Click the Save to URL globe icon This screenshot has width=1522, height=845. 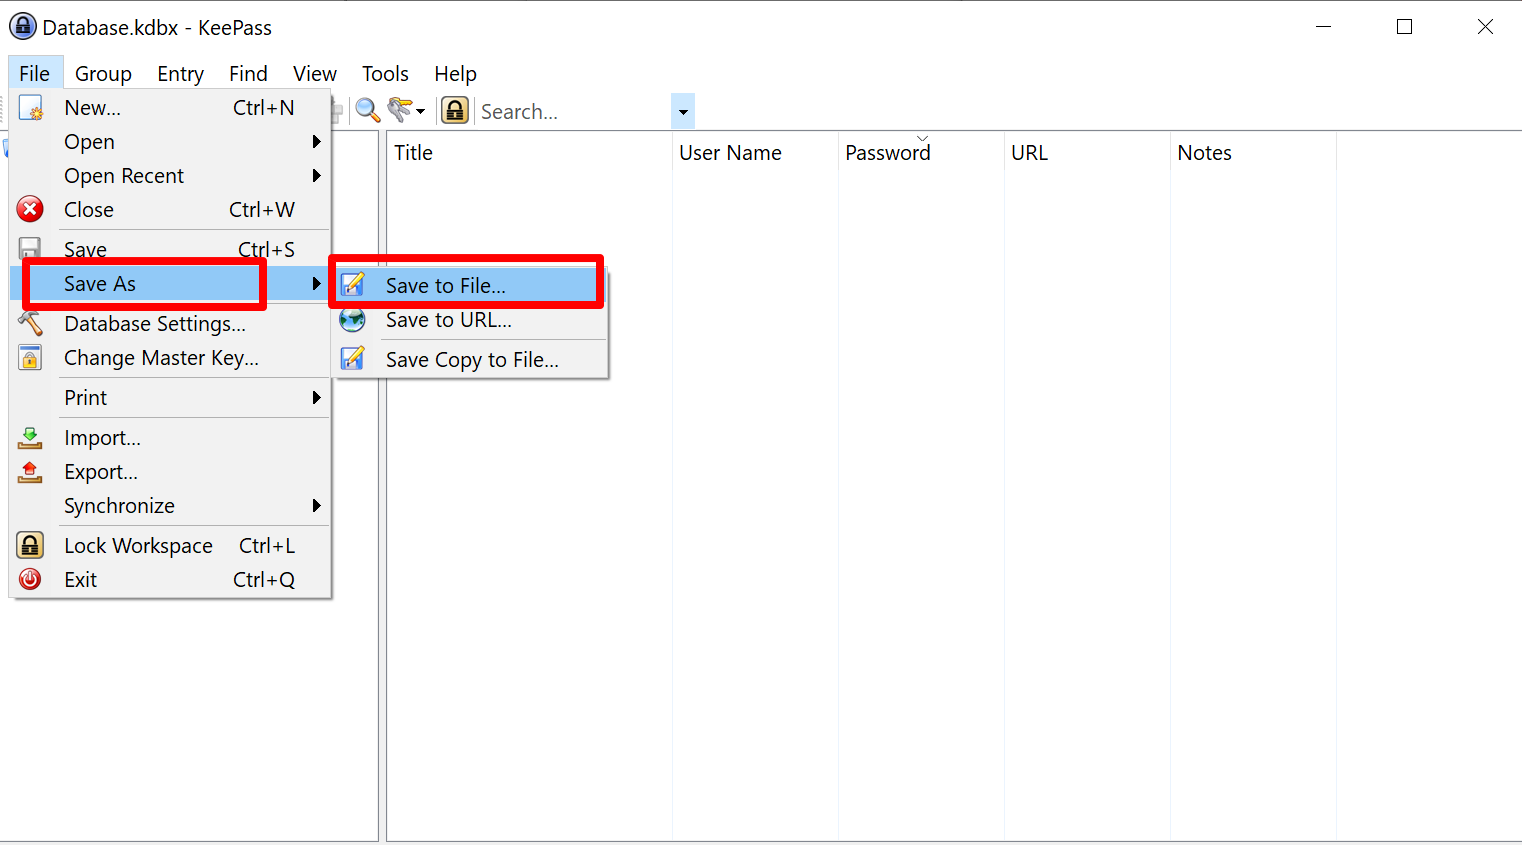pyautogui.click(x=352, y=320)
